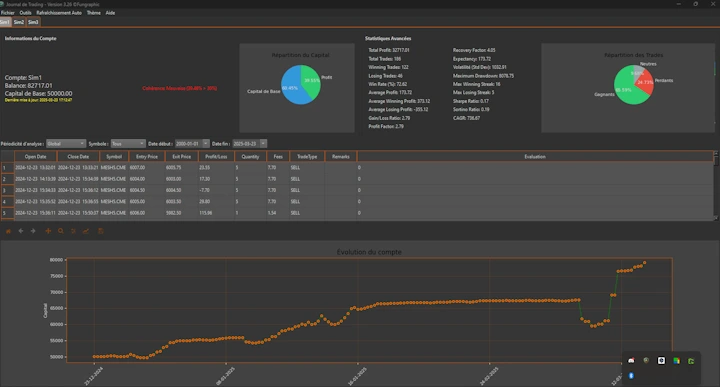720x387 pixels.
Task: Open the Périodicité d'analyse Global dropdown
Action: (66, 144)
